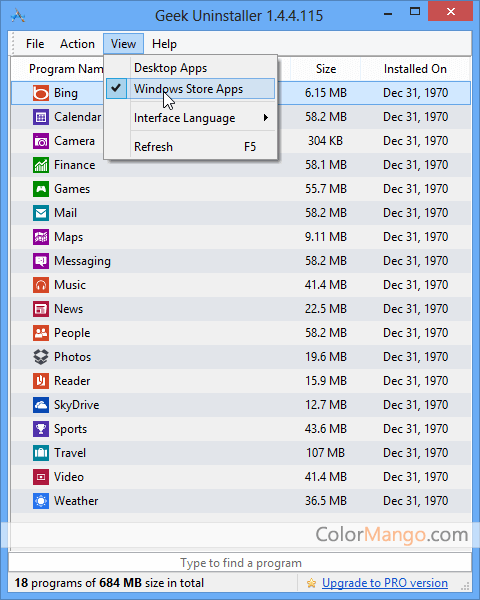
Task: Open the Help menu
Action: pyautogui.click(x=164, y=44)
